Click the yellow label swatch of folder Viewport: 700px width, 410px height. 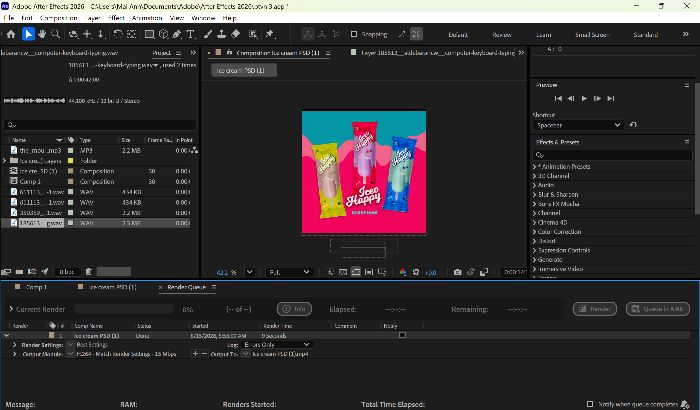point(71,160)
